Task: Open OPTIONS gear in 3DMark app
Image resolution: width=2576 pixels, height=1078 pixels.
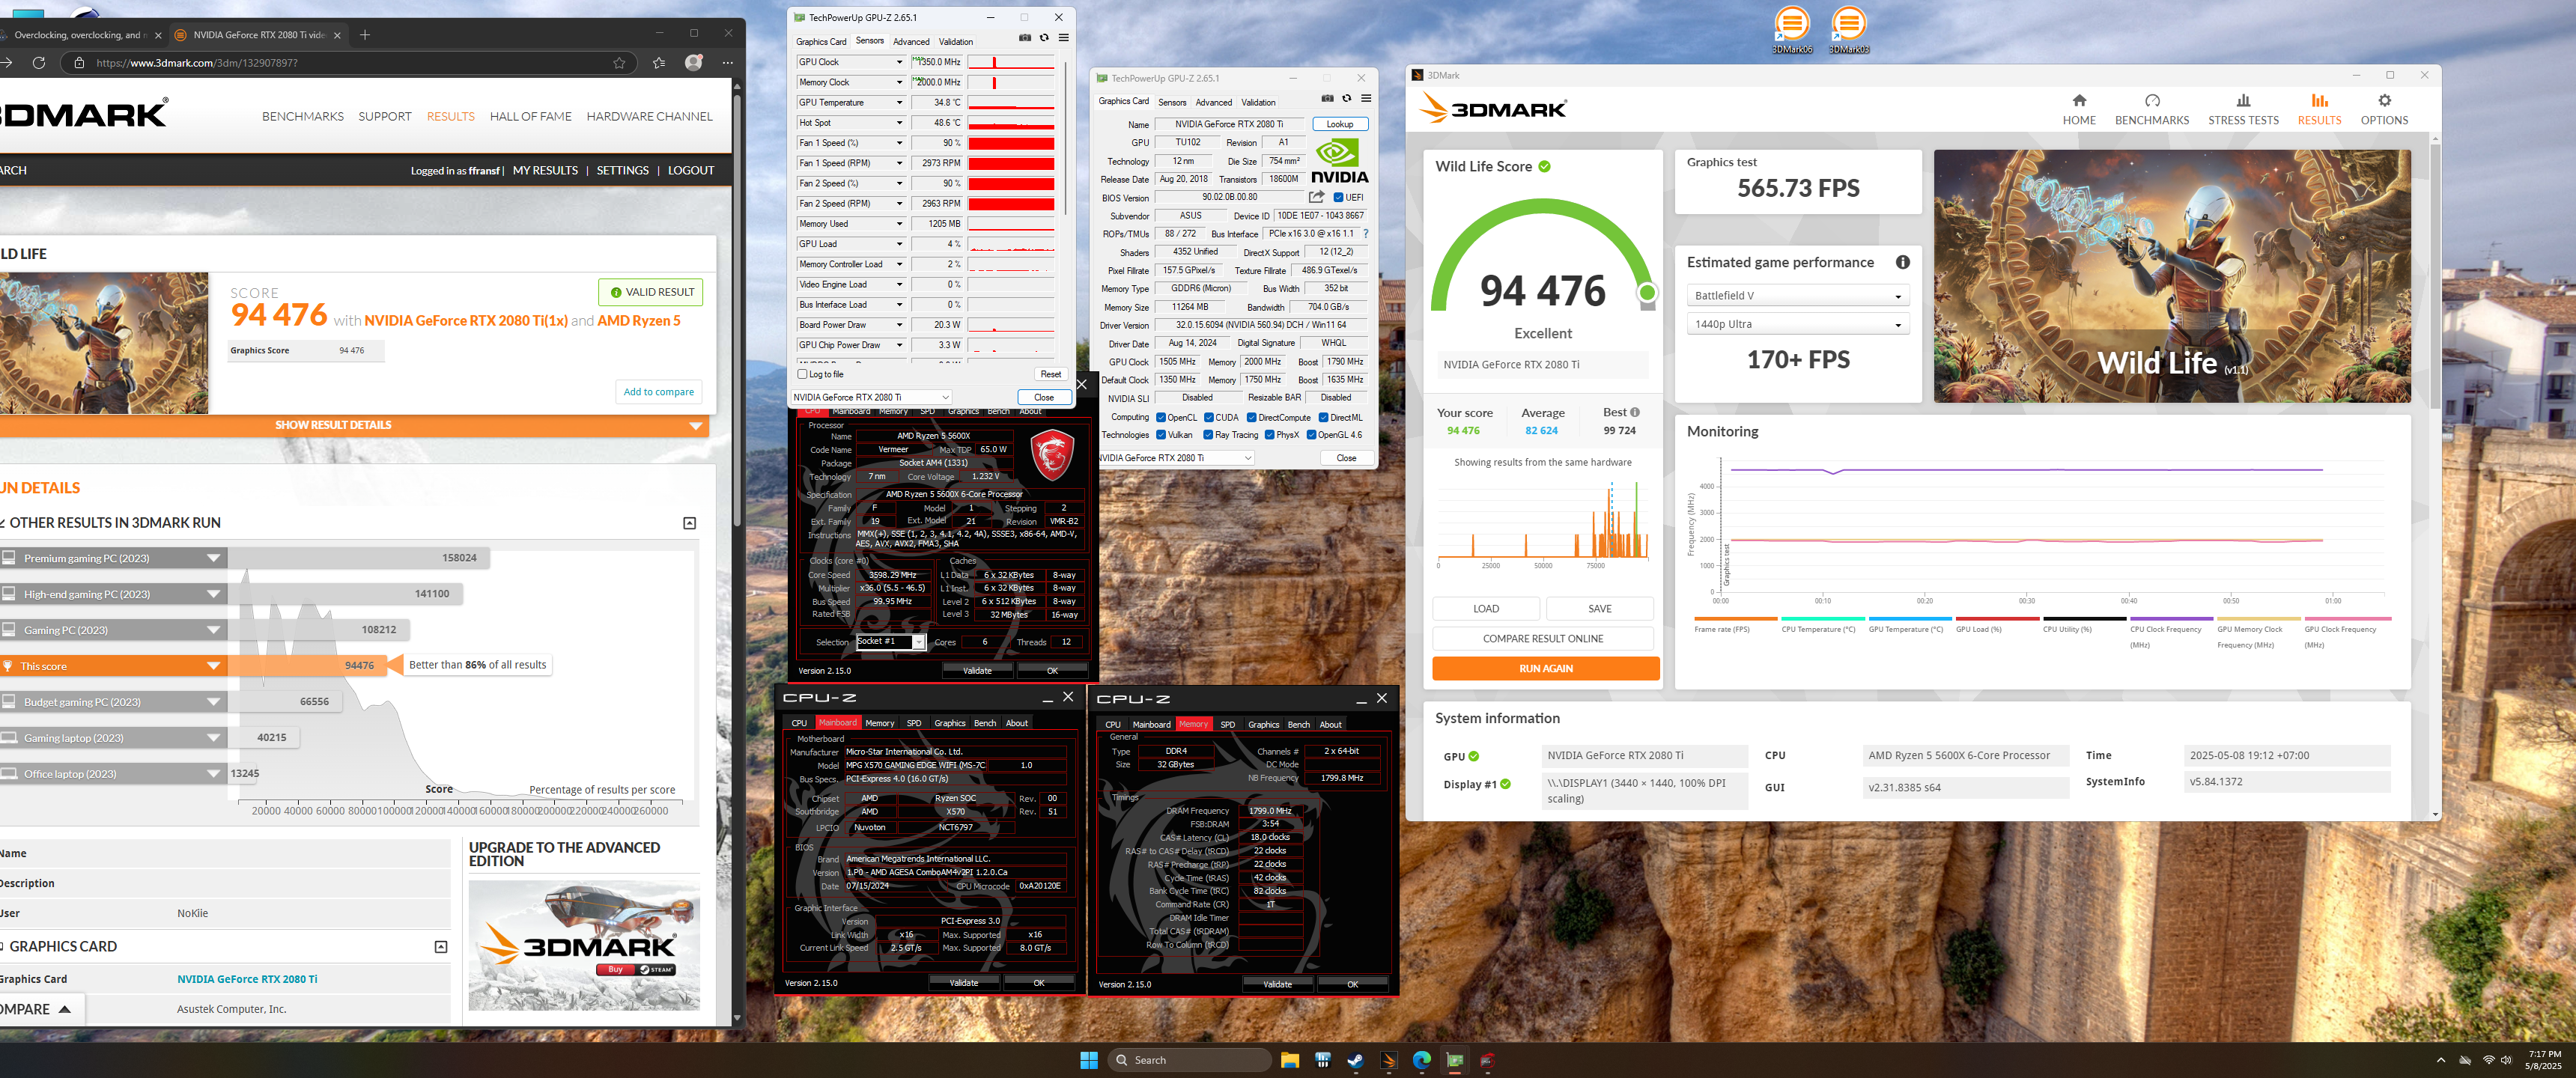Action: (x=2384, y=109)
